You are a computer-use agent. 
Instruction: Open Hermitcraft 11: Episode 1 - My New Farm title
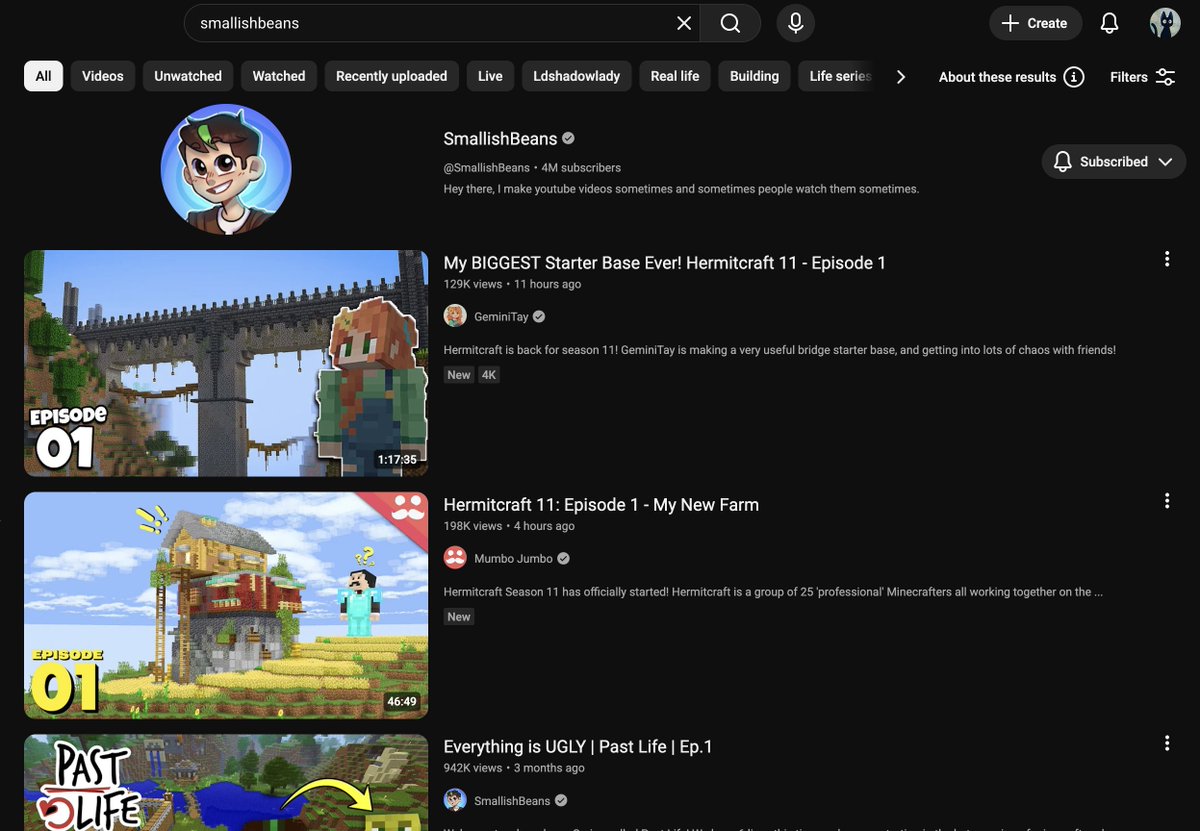[x=601, y=505]
